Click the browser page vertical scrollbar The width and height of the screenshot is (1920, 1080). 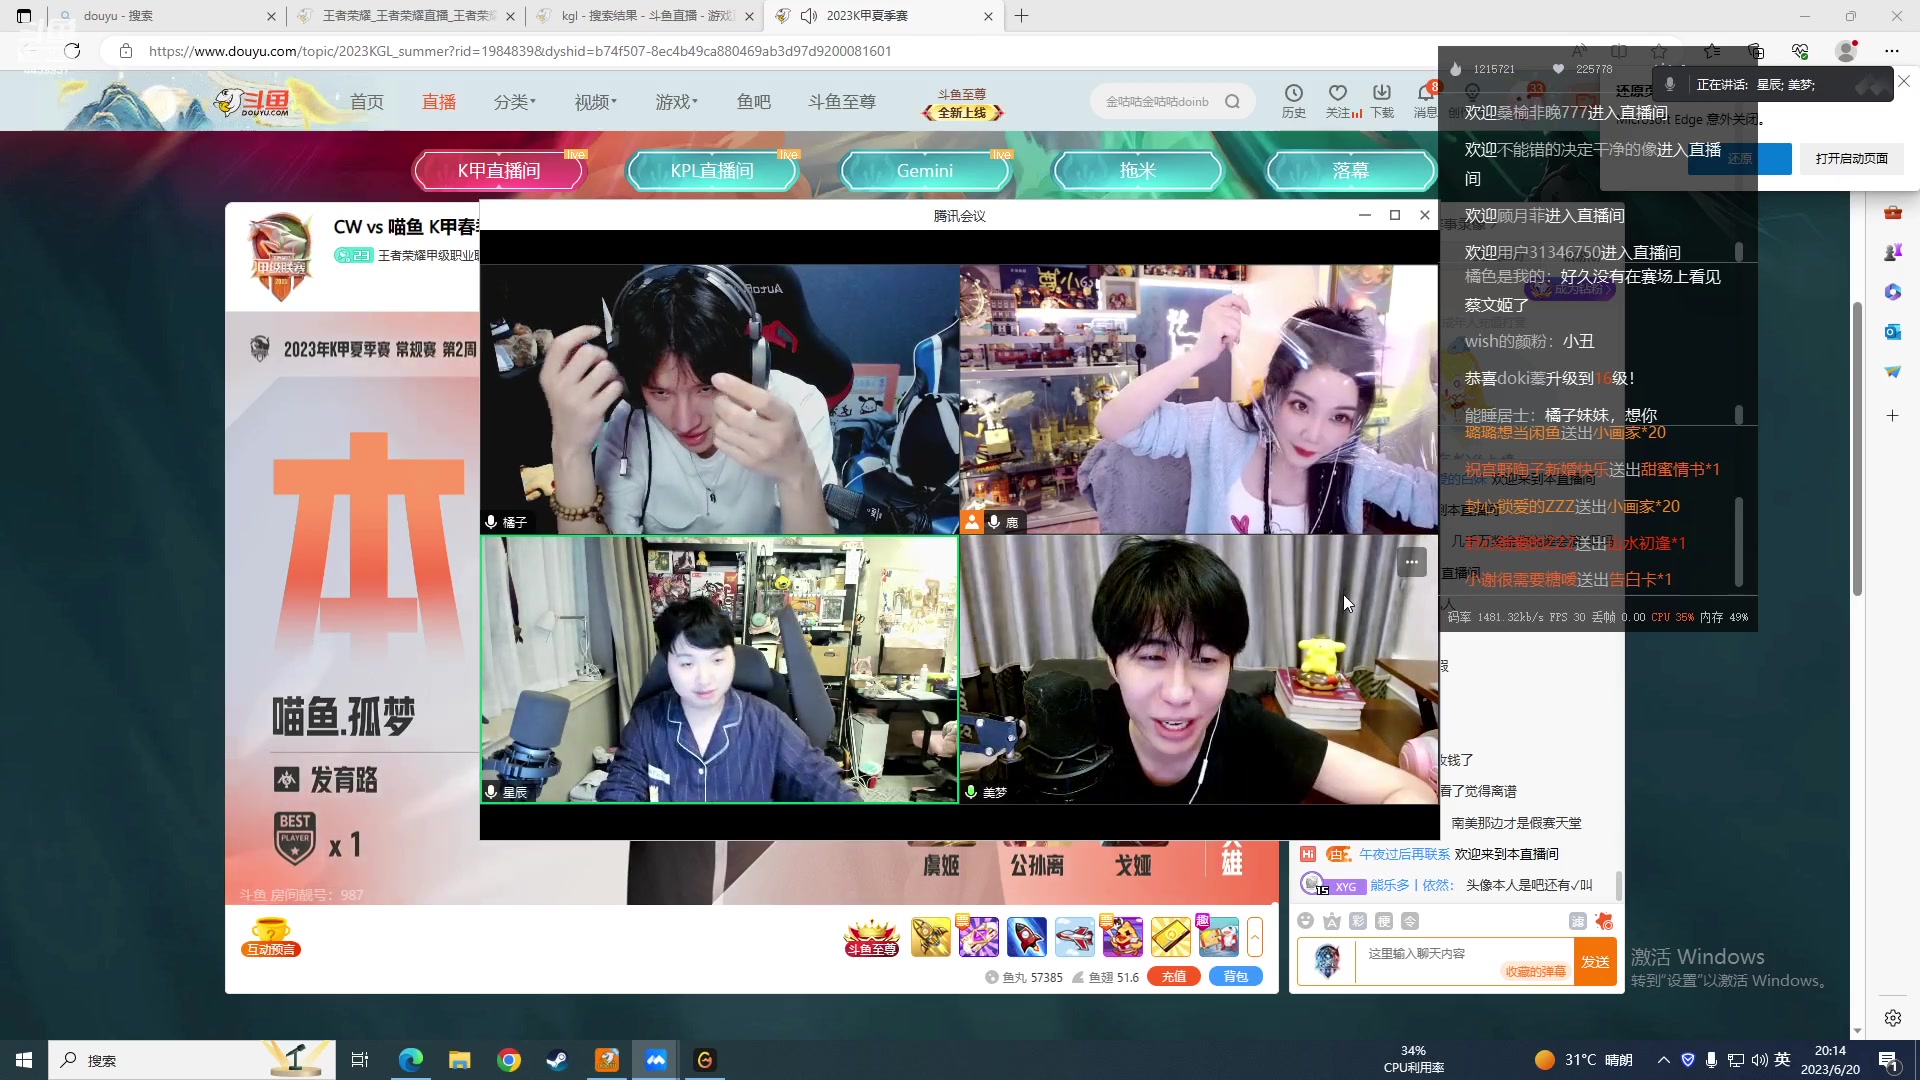click(x=1857, y=448)
